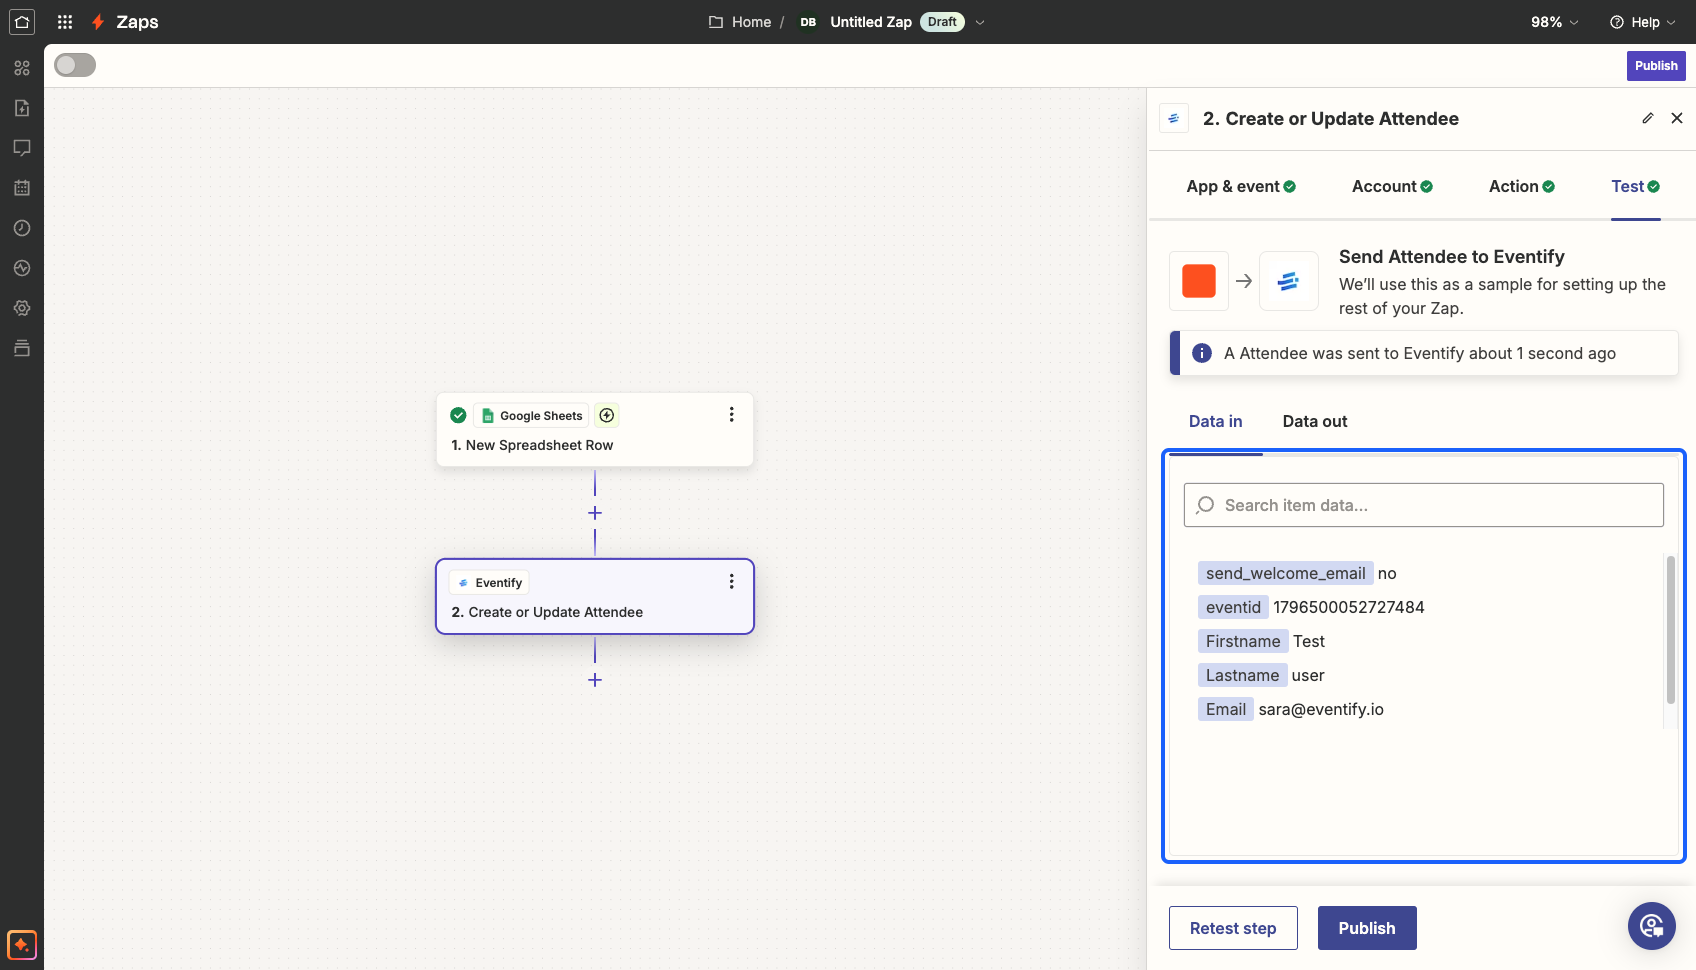This screenshot has width=1696, height=970.
Task: Open the Zapier home icon
Action: pos(22,22)
